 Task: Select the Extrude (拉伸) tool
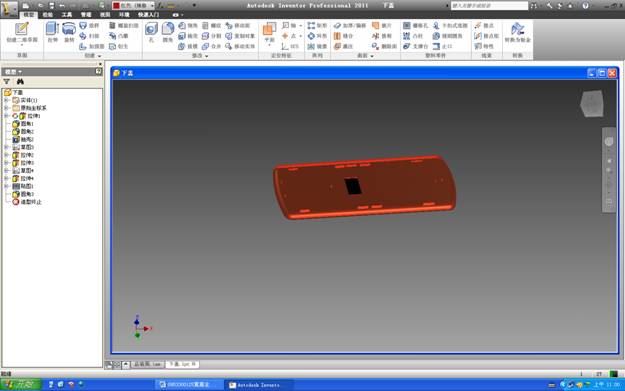click(52, 32)
